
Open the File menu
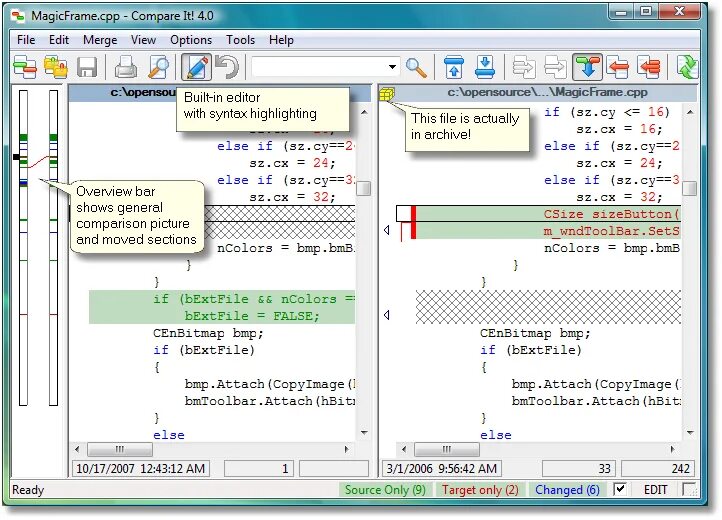26,40
